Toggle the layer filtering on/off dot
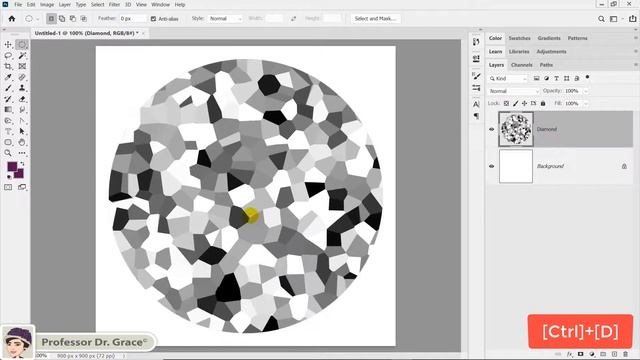Image resolution: width=640 pixels, height=360 pixels. (587, 77)
